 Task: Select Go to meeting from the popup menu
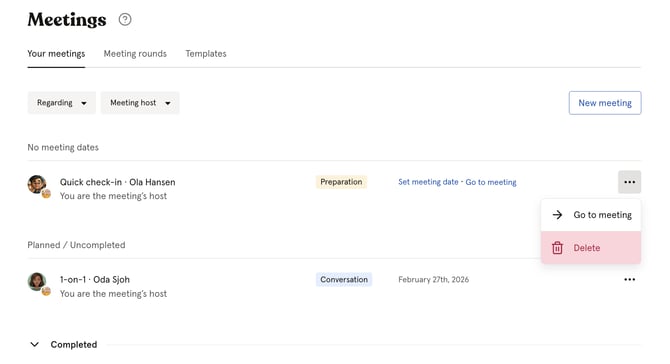tap(591, 215)
